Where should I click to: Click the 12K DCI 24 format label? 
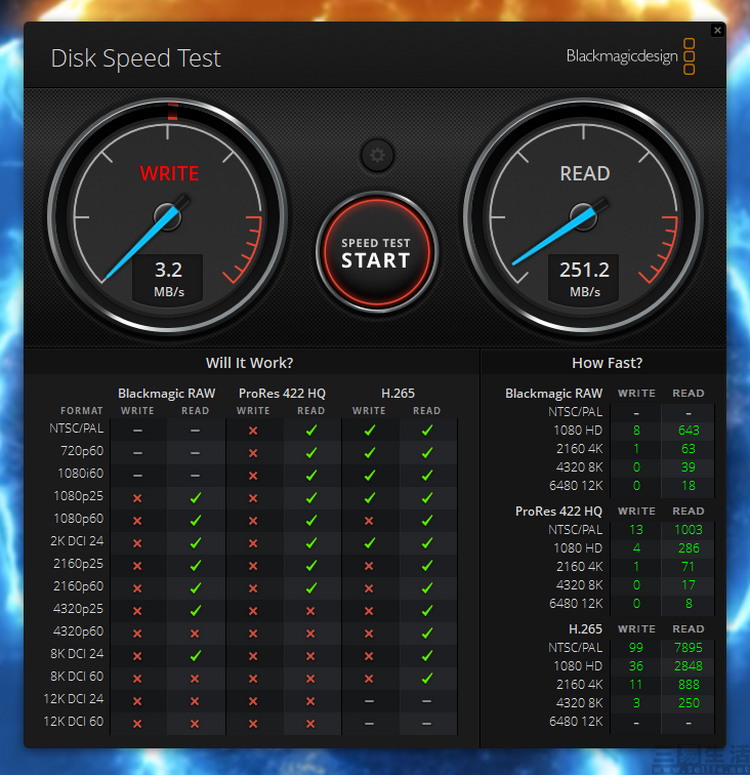[74, 699]
